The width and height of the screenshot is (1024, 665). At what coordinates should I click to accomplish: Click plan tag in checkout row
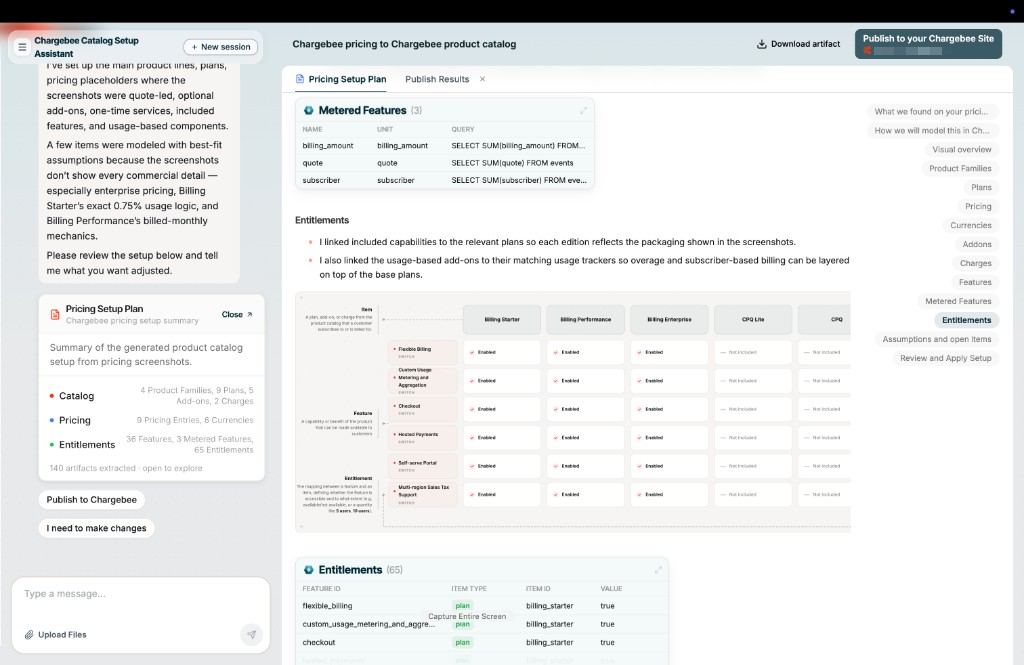[x=462, y=642]
